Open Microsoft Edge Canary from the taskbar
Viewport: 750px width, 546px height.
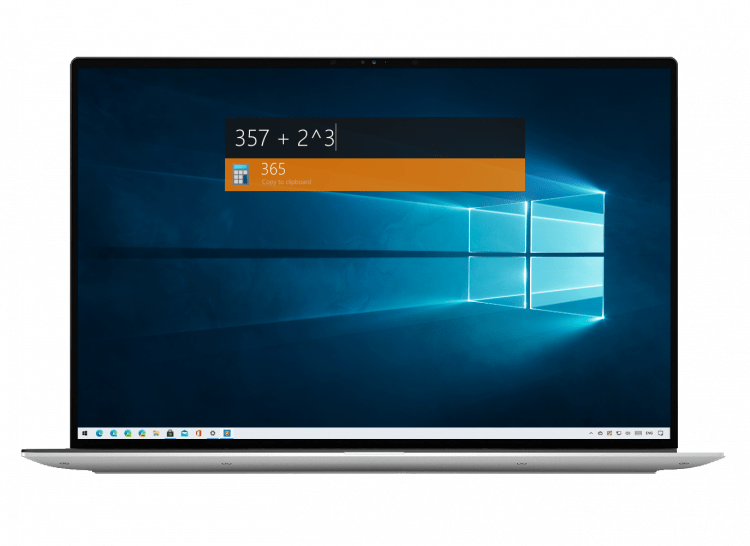point(142,433)
